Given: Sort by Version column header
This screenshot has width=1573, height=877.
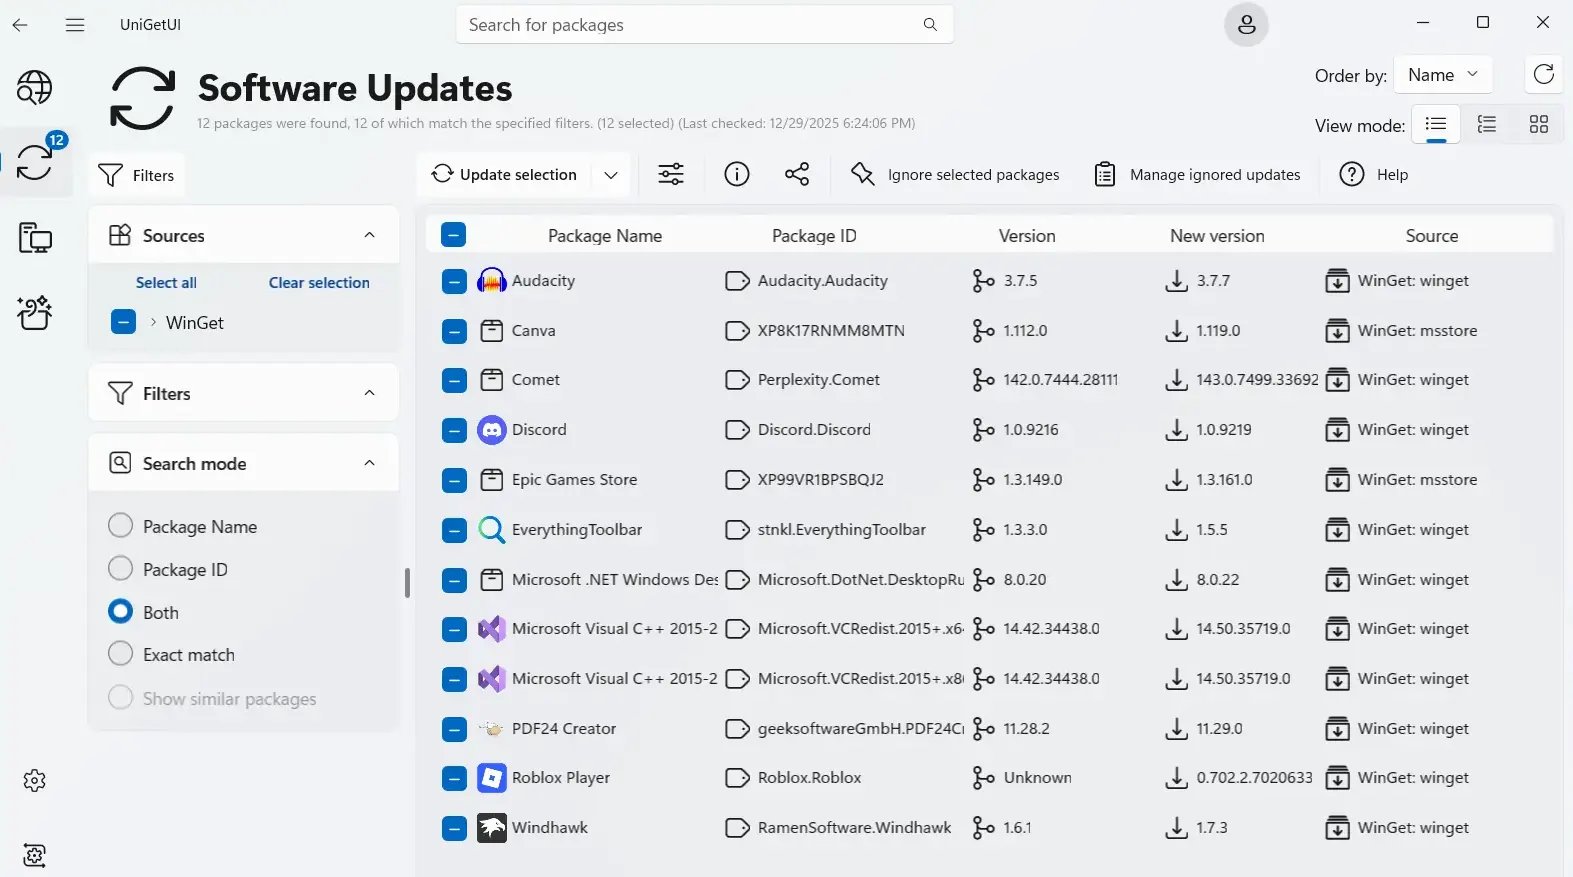Looking at the screenshot, I should [x=1027, y=236].
